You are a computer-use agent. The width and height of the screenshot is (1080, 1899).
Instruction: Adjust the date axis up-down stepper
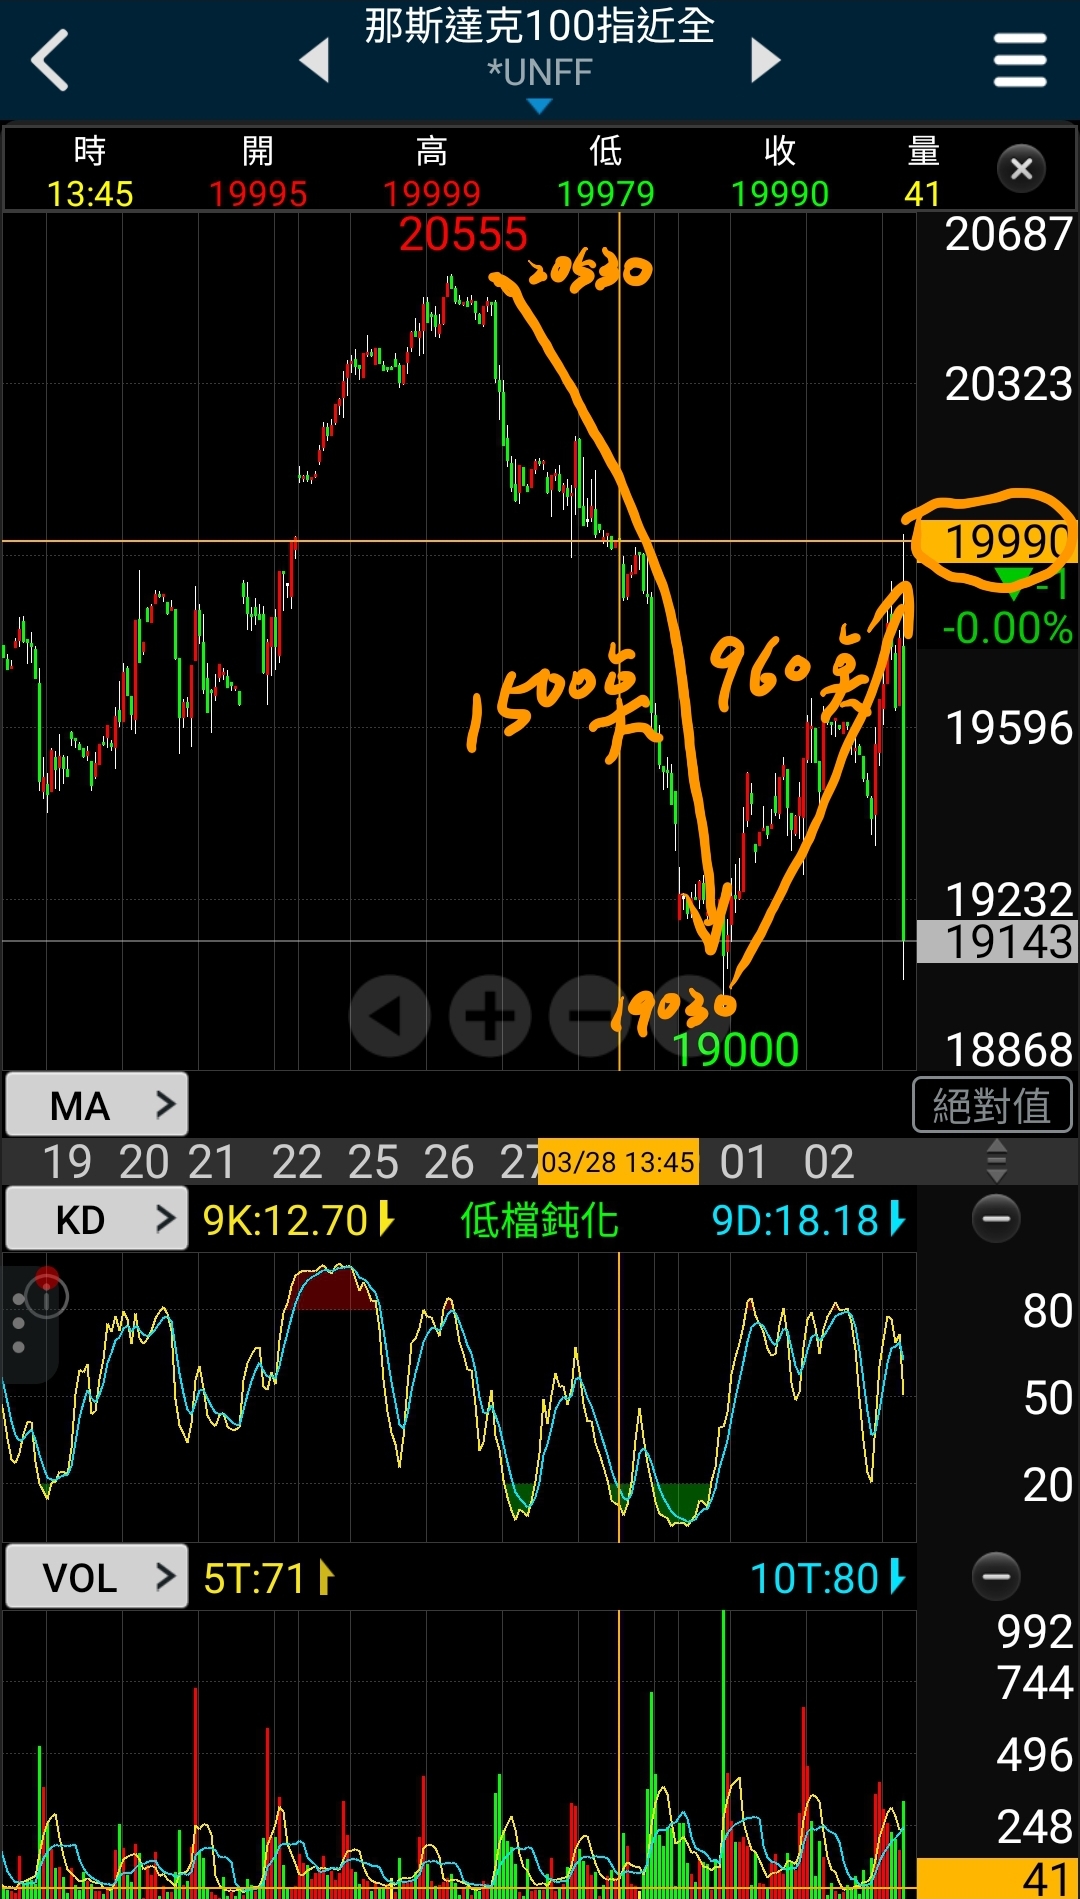(996, 1162)
